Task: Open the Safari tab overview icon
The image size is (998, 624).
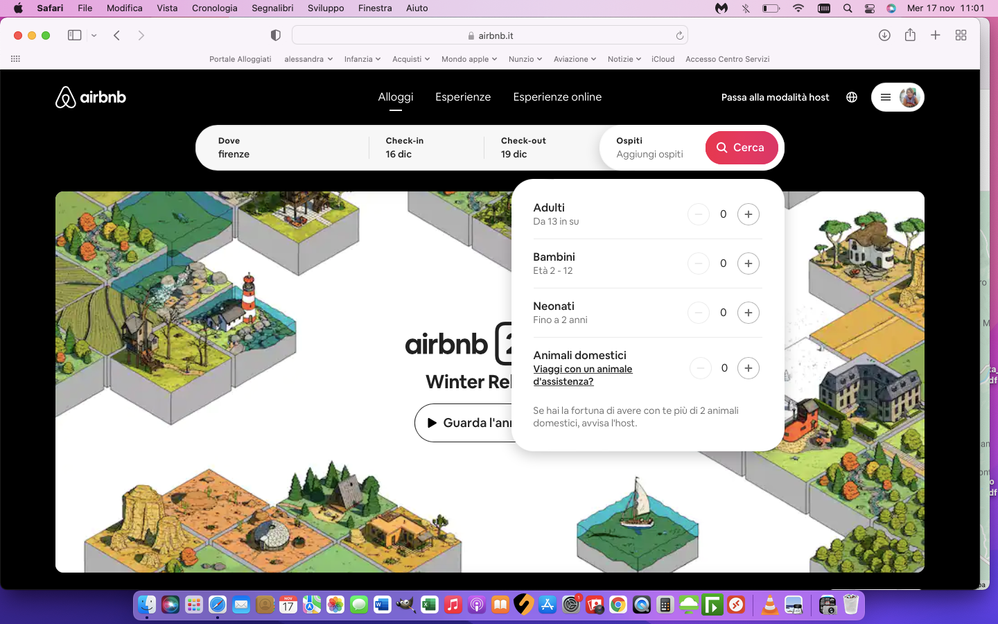Action: pyautogui.click(x=961, y=35)
